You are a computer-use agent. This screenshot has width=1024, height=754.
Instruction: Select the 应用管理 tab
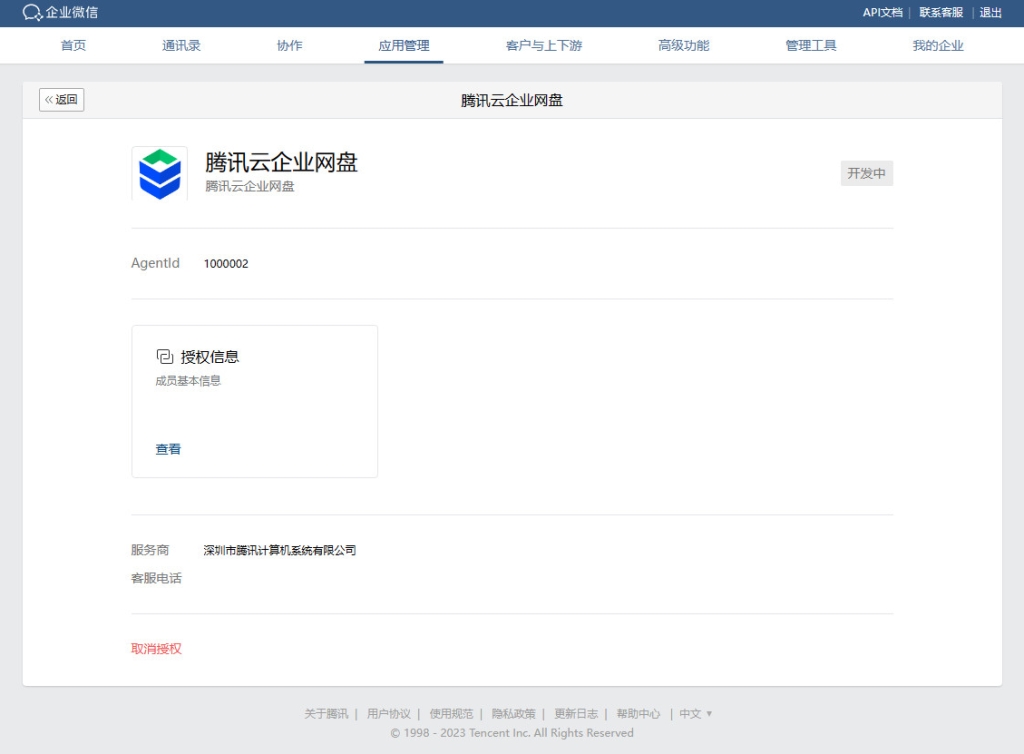point(404,46)
